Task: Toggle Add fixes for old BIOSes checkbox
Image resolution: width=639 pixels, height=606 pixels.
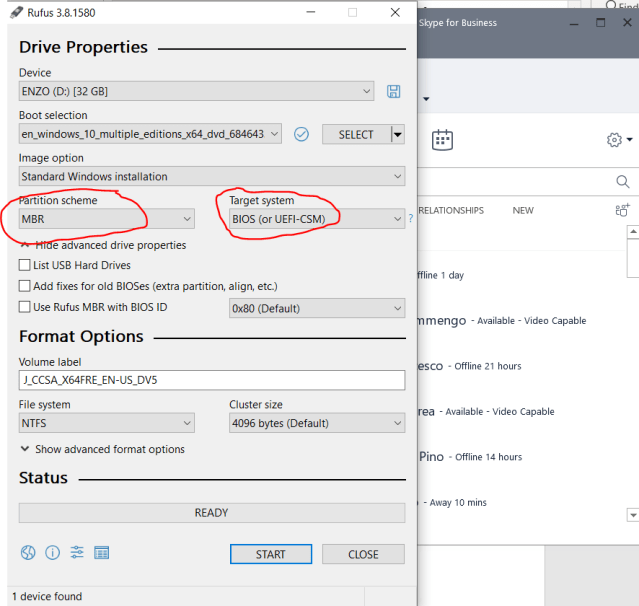Action: point(25,287)
